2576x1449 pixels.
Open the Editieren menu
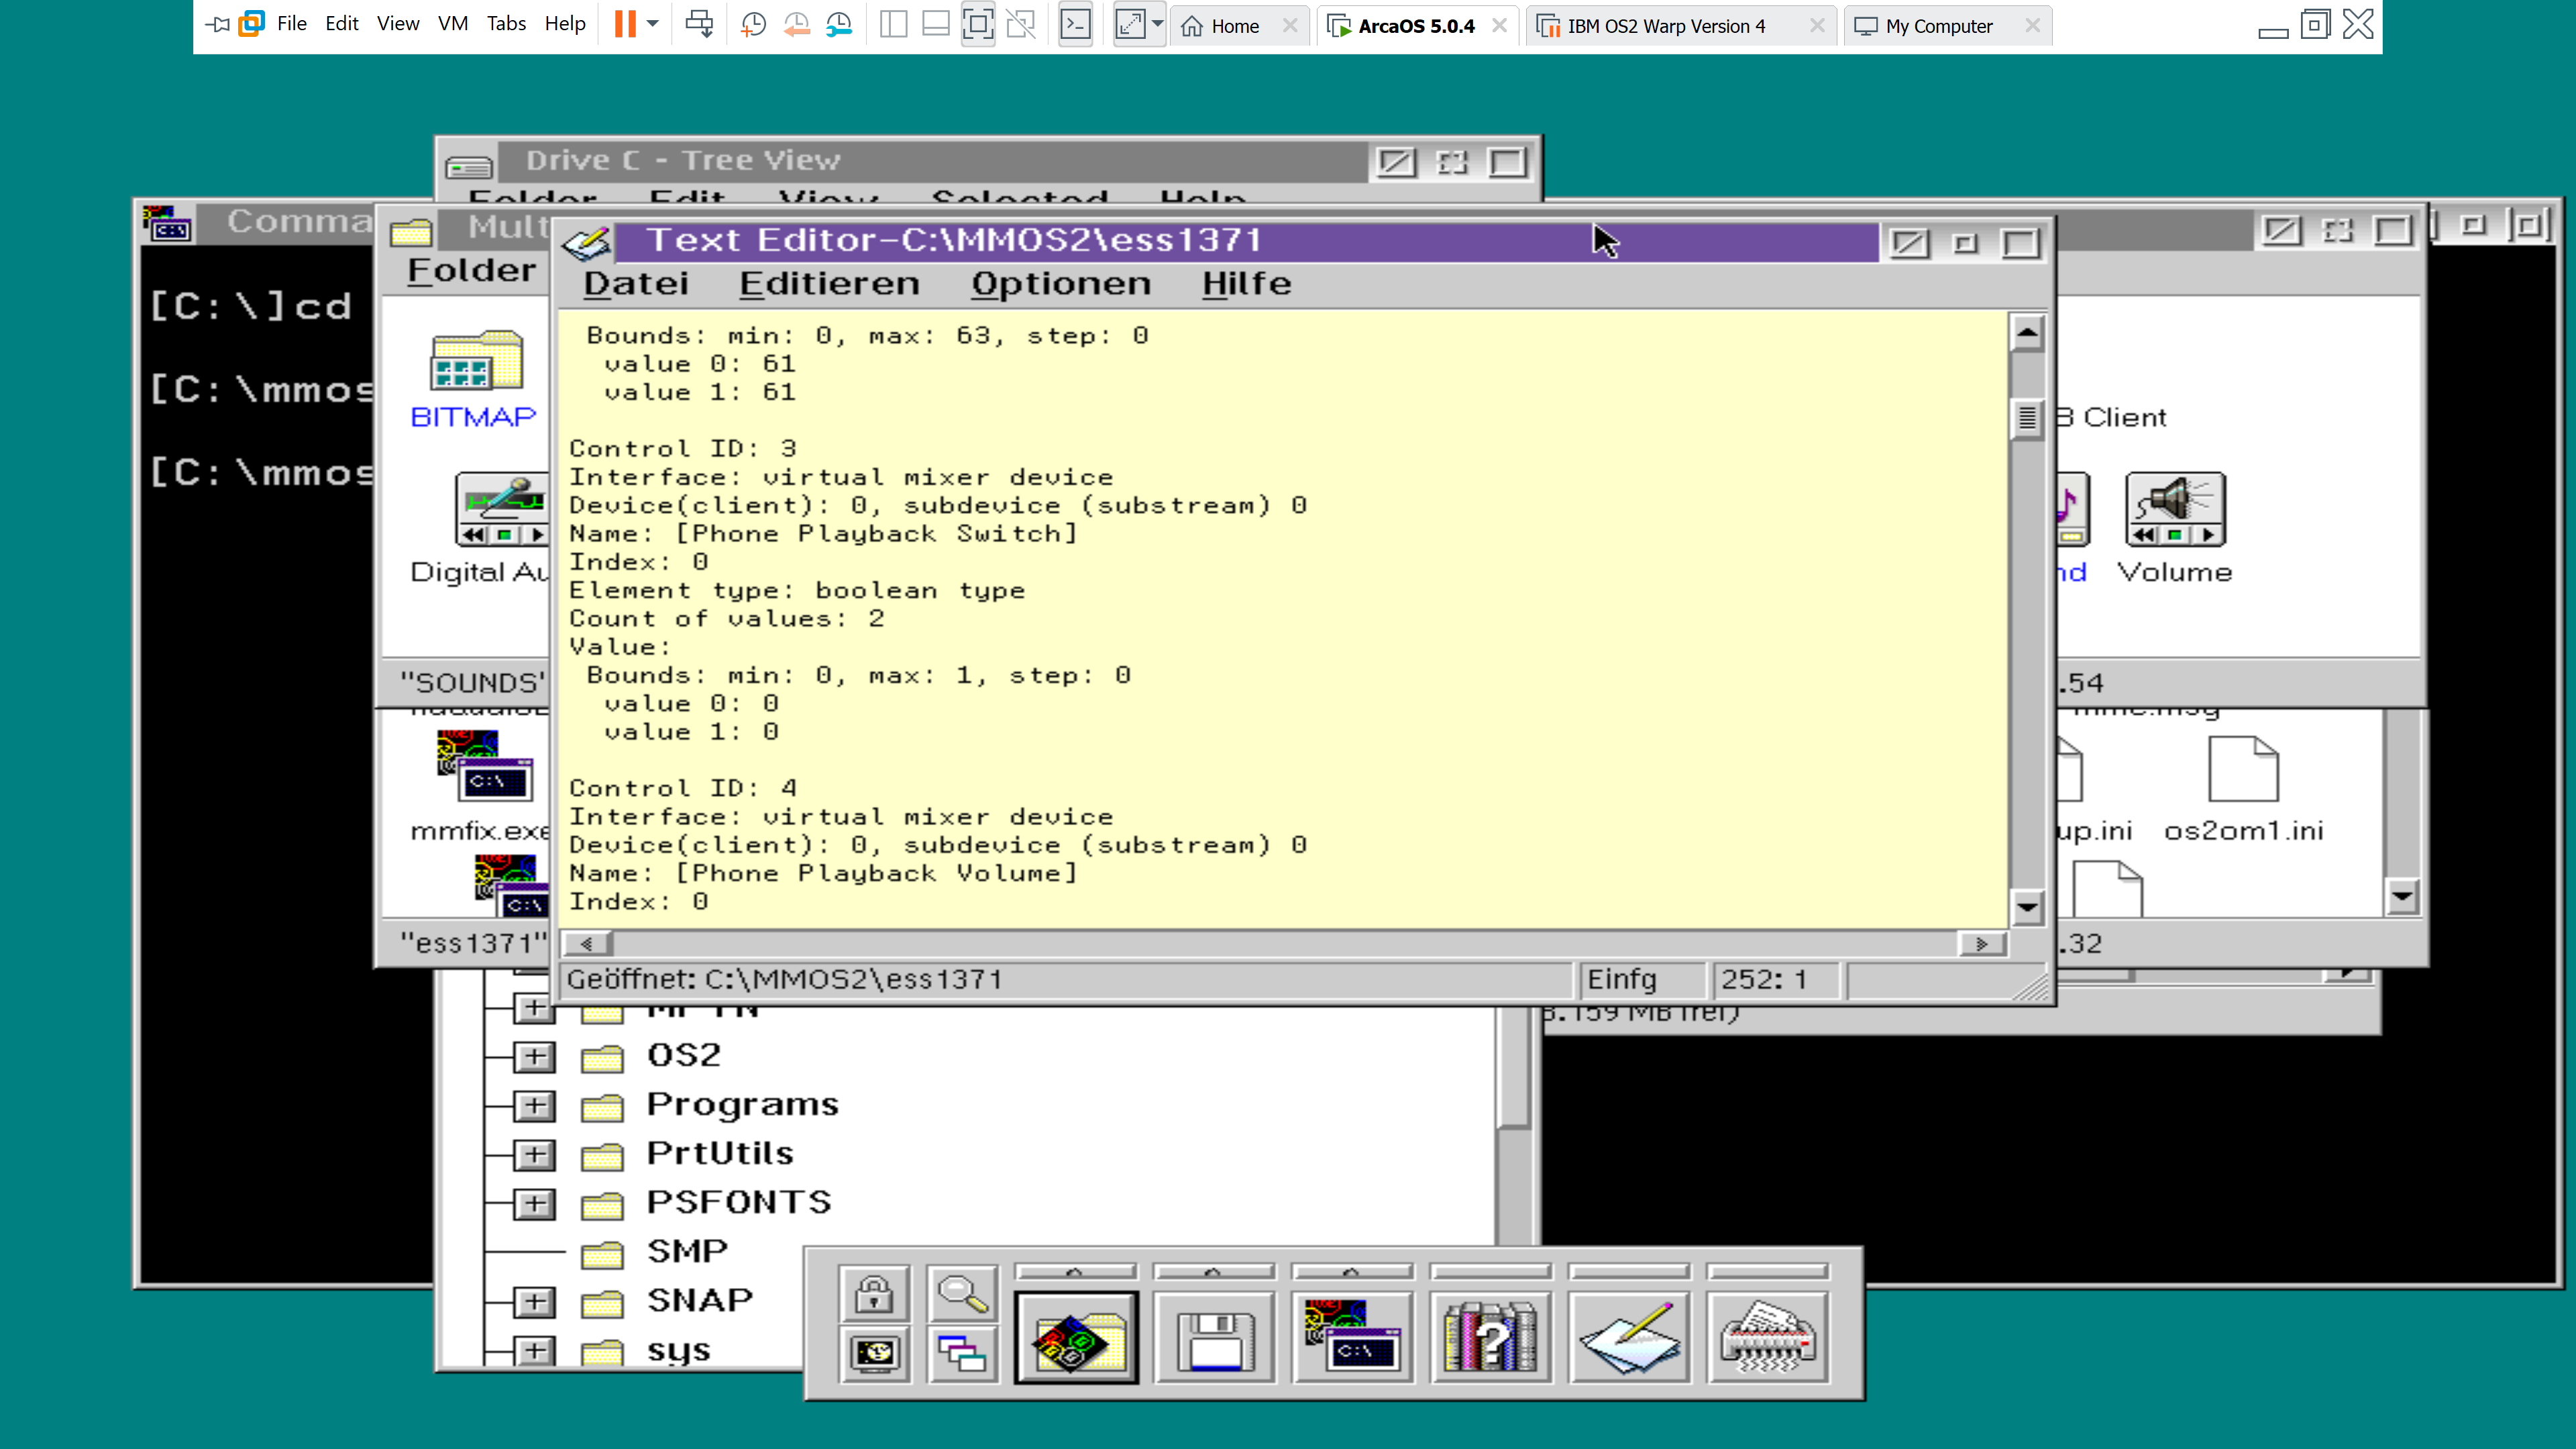pyautogui.click(x=829, y=284)
